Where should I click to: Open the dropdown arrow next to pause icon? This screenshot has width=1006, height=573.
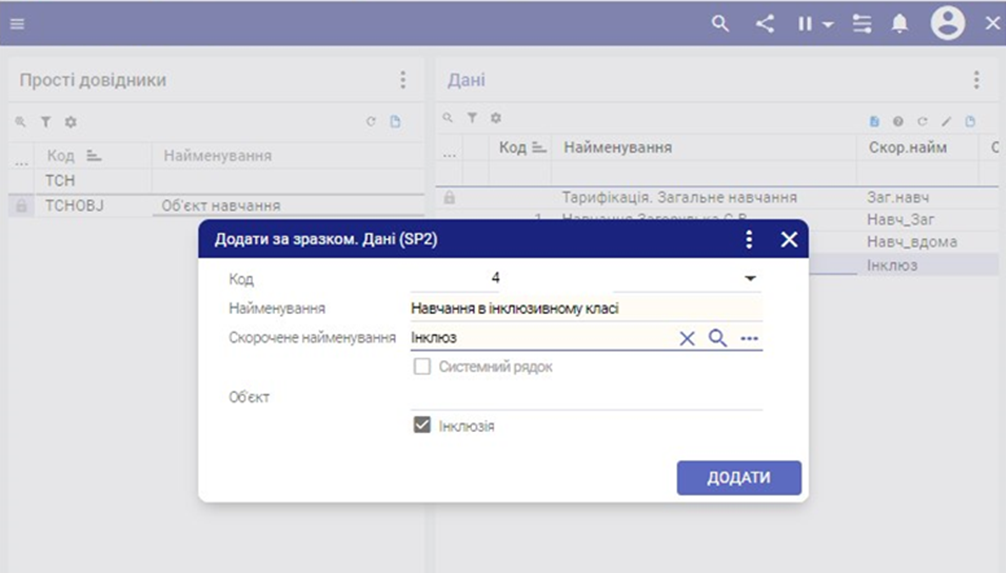tap(828, 25)
